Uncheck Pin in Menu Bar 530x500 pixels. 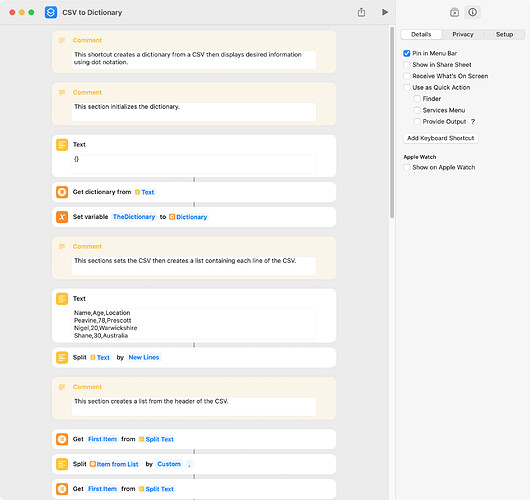point(407,53)
